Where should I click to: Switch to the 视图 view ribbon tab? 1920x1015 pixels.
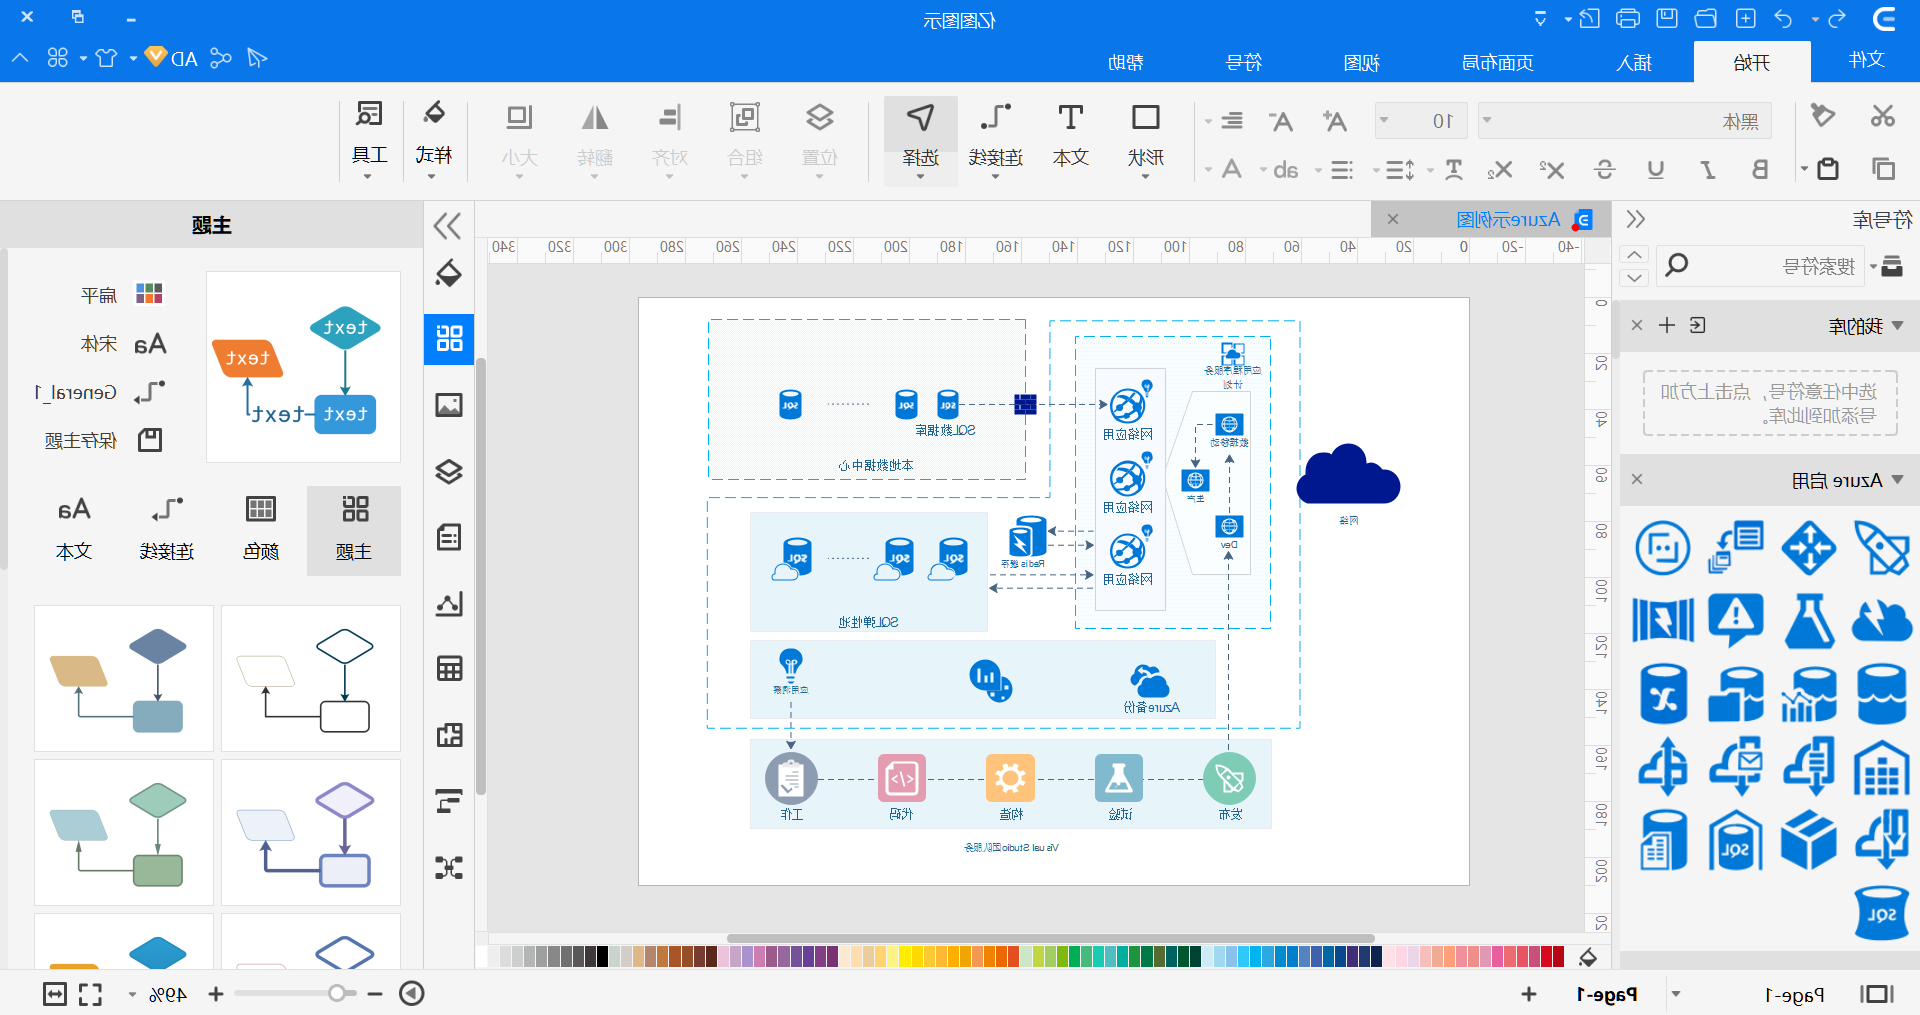pos(1361,62)
